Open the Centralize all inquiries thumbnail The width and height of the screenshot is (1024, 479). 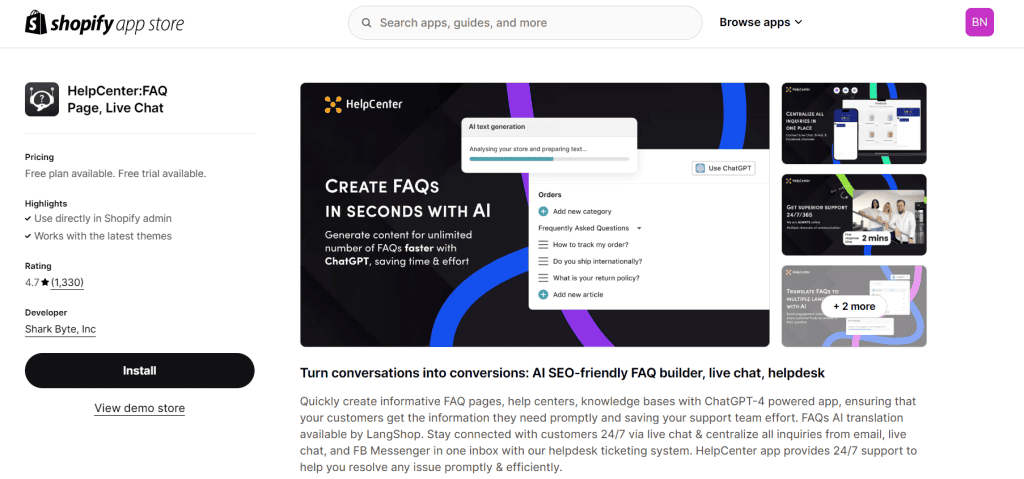coord(854,123)
